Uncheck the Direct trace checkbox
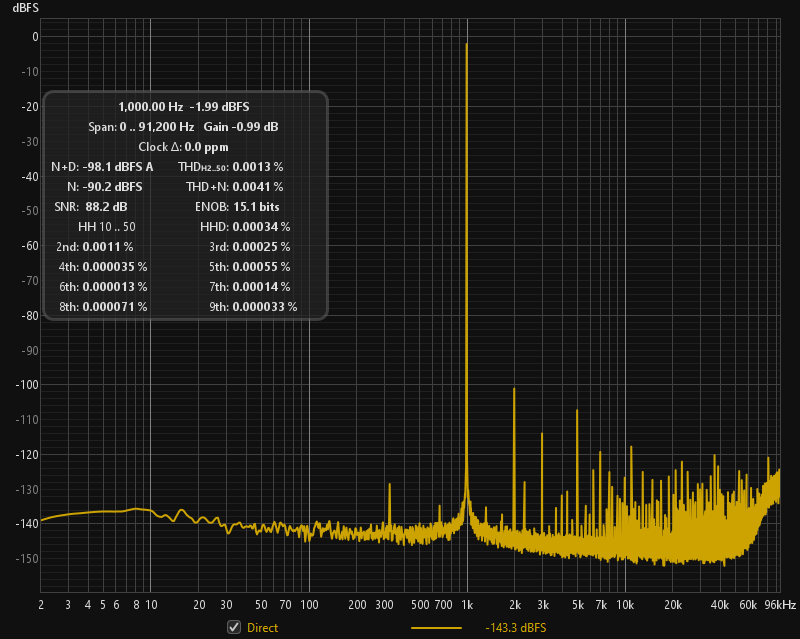This screenshot has width=800, height=639. (234, 627)
